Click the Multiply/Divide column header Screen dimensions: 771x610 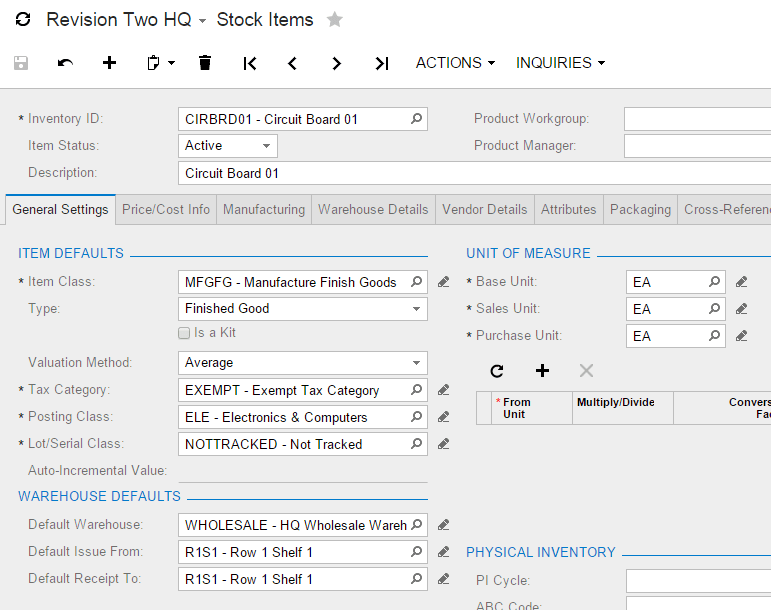pyautogui.click(x=623, y=408)
